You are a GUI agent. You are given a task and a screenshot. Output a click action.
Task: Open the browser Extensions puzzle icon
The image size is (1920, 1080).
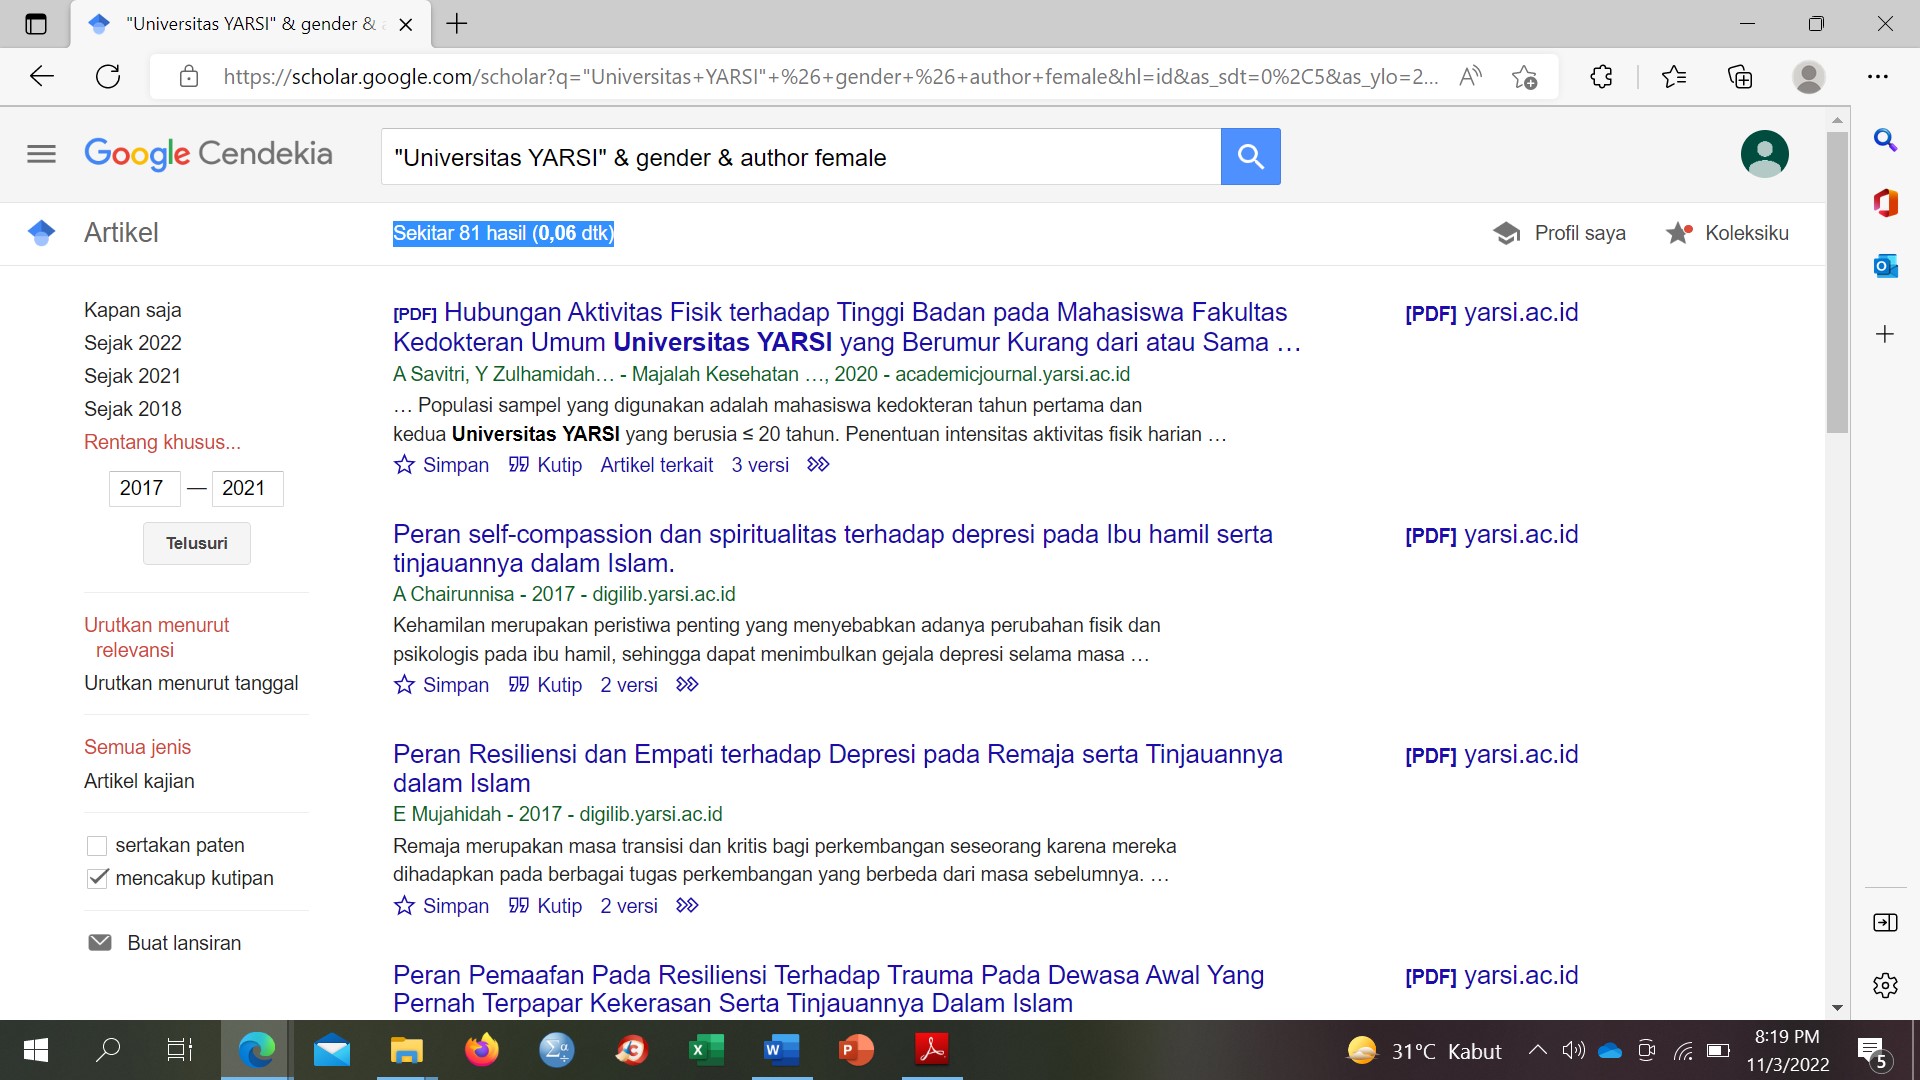point(1601,77)
